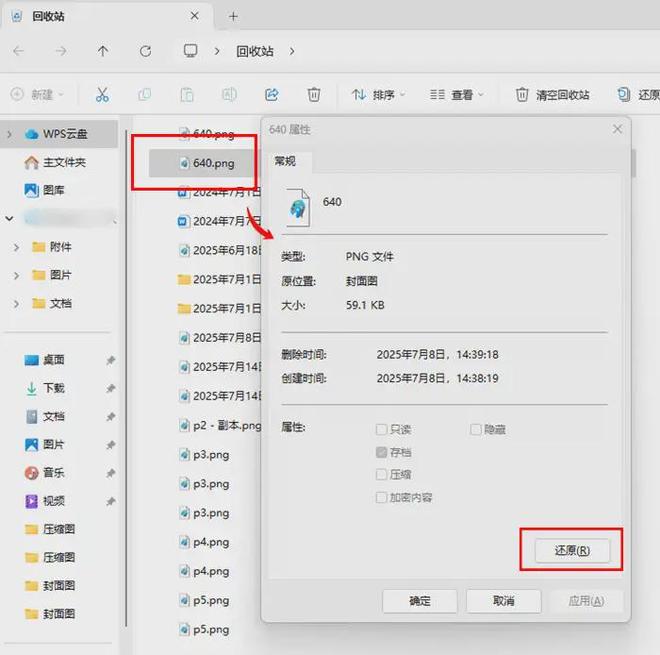The width and height of the screenshot is (660, 655).
Task: Click the up-directory arrow icon
Action: tap(103, 51)
